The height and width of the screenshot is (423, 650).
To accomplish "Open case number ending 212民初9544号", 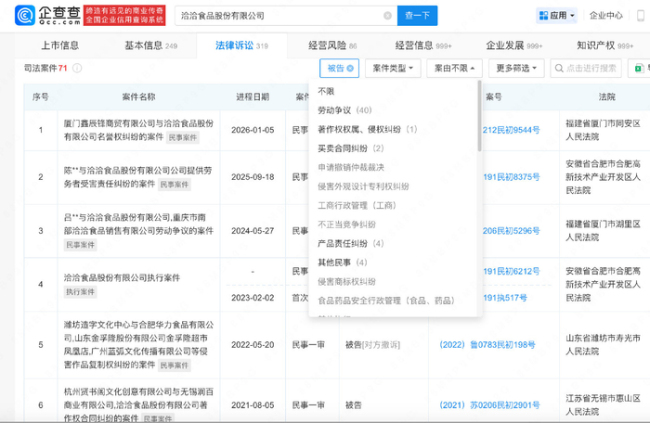I will (511, 130).
